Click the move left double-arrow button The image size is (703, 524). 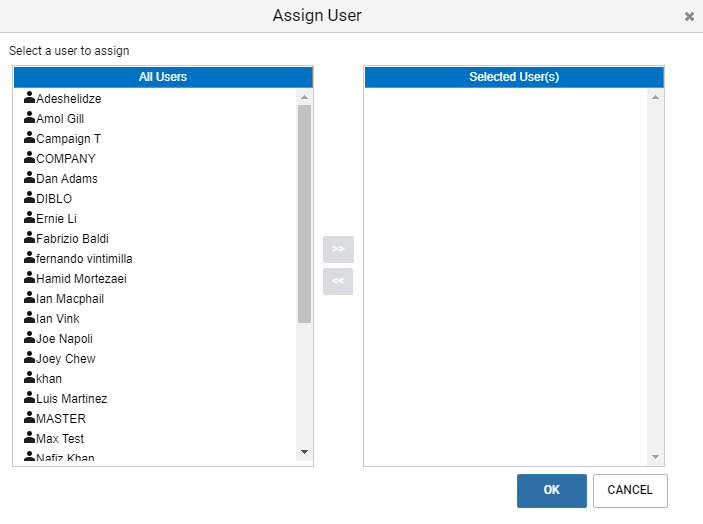(x=338, y=281)
